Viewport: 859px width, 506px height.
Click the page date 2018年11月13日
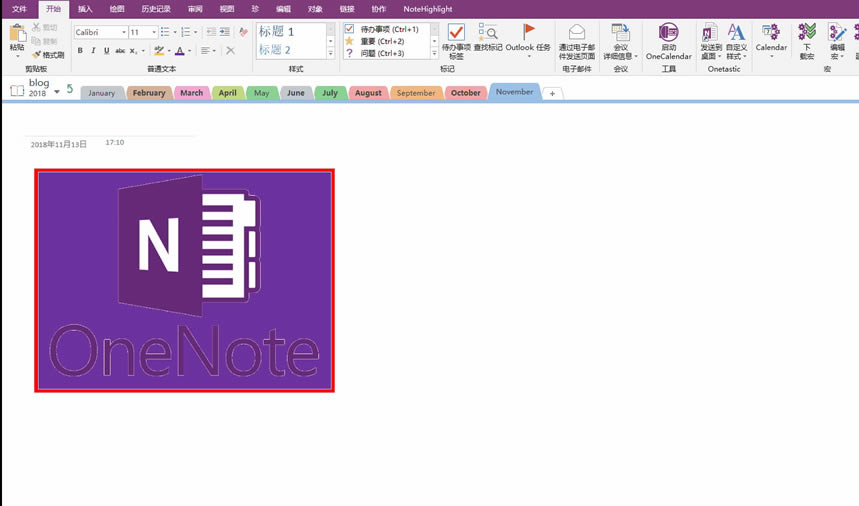[59, 145]
